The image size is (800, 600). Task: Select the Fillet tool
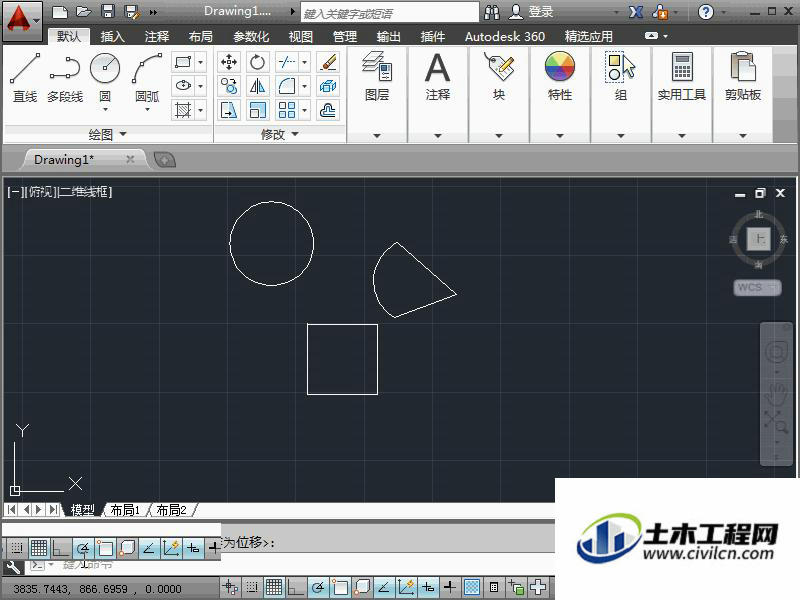click(x=287, y=86)
